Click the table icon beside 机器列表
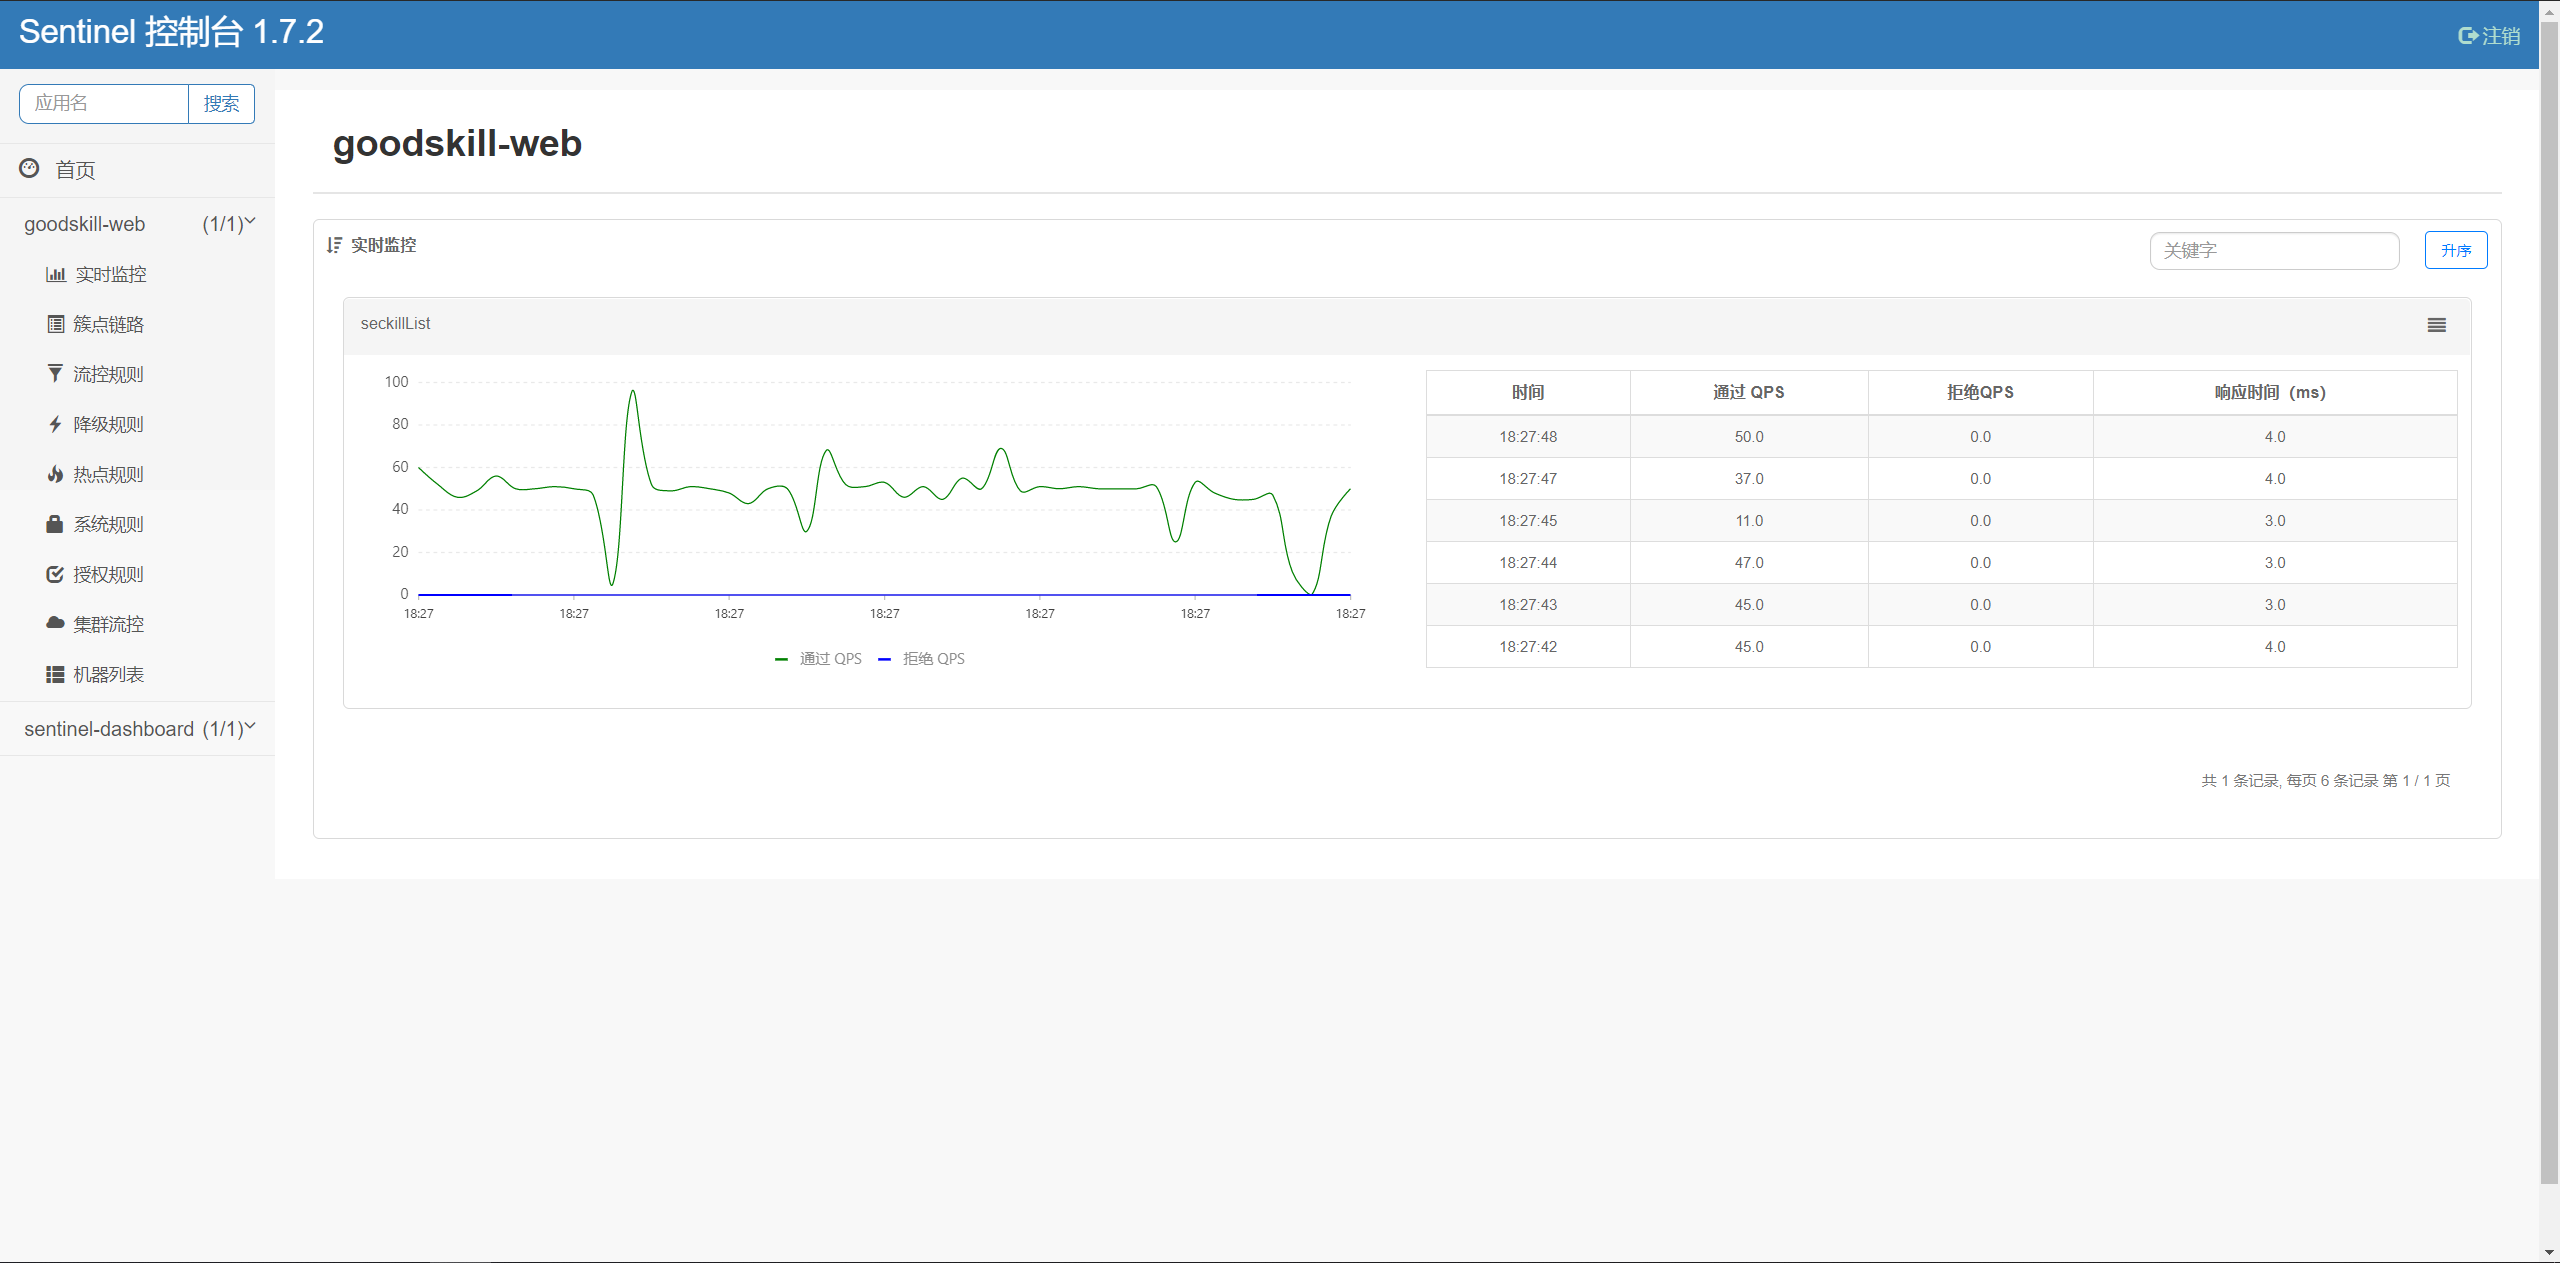 point(55,674)
